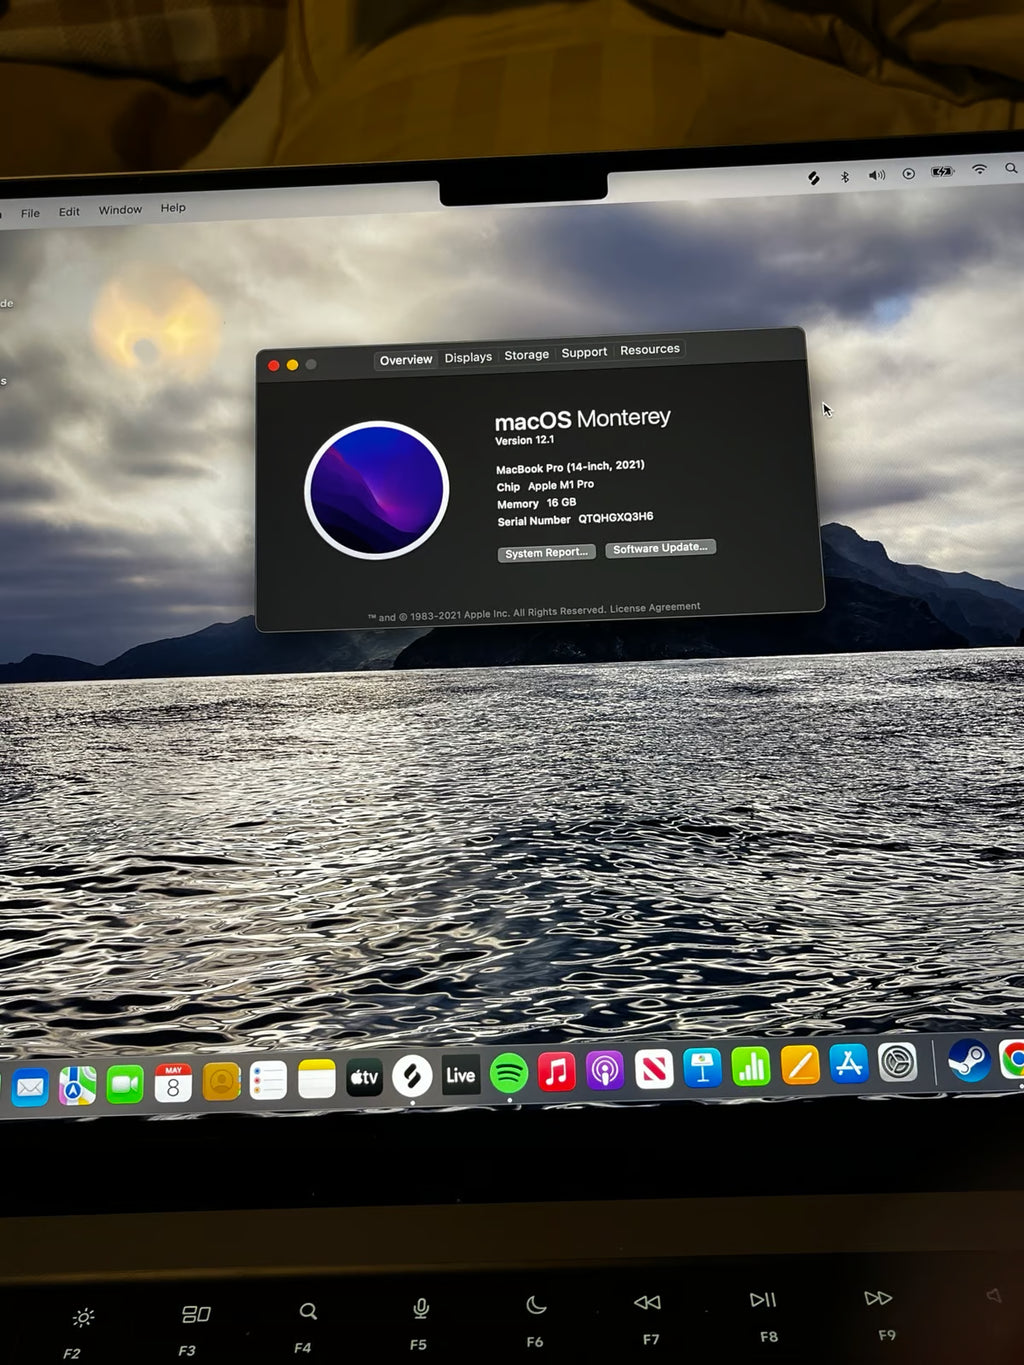Image resolution: width=1024 pixels, height=1365 pixels.
Task: Open the Window menu
Action: [119, 209]
